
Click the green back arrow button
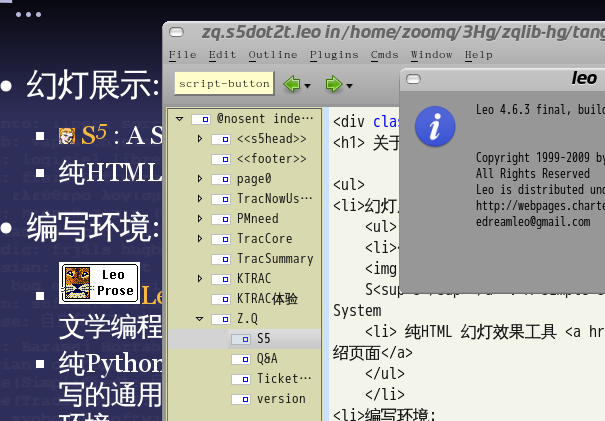(292, 84)
